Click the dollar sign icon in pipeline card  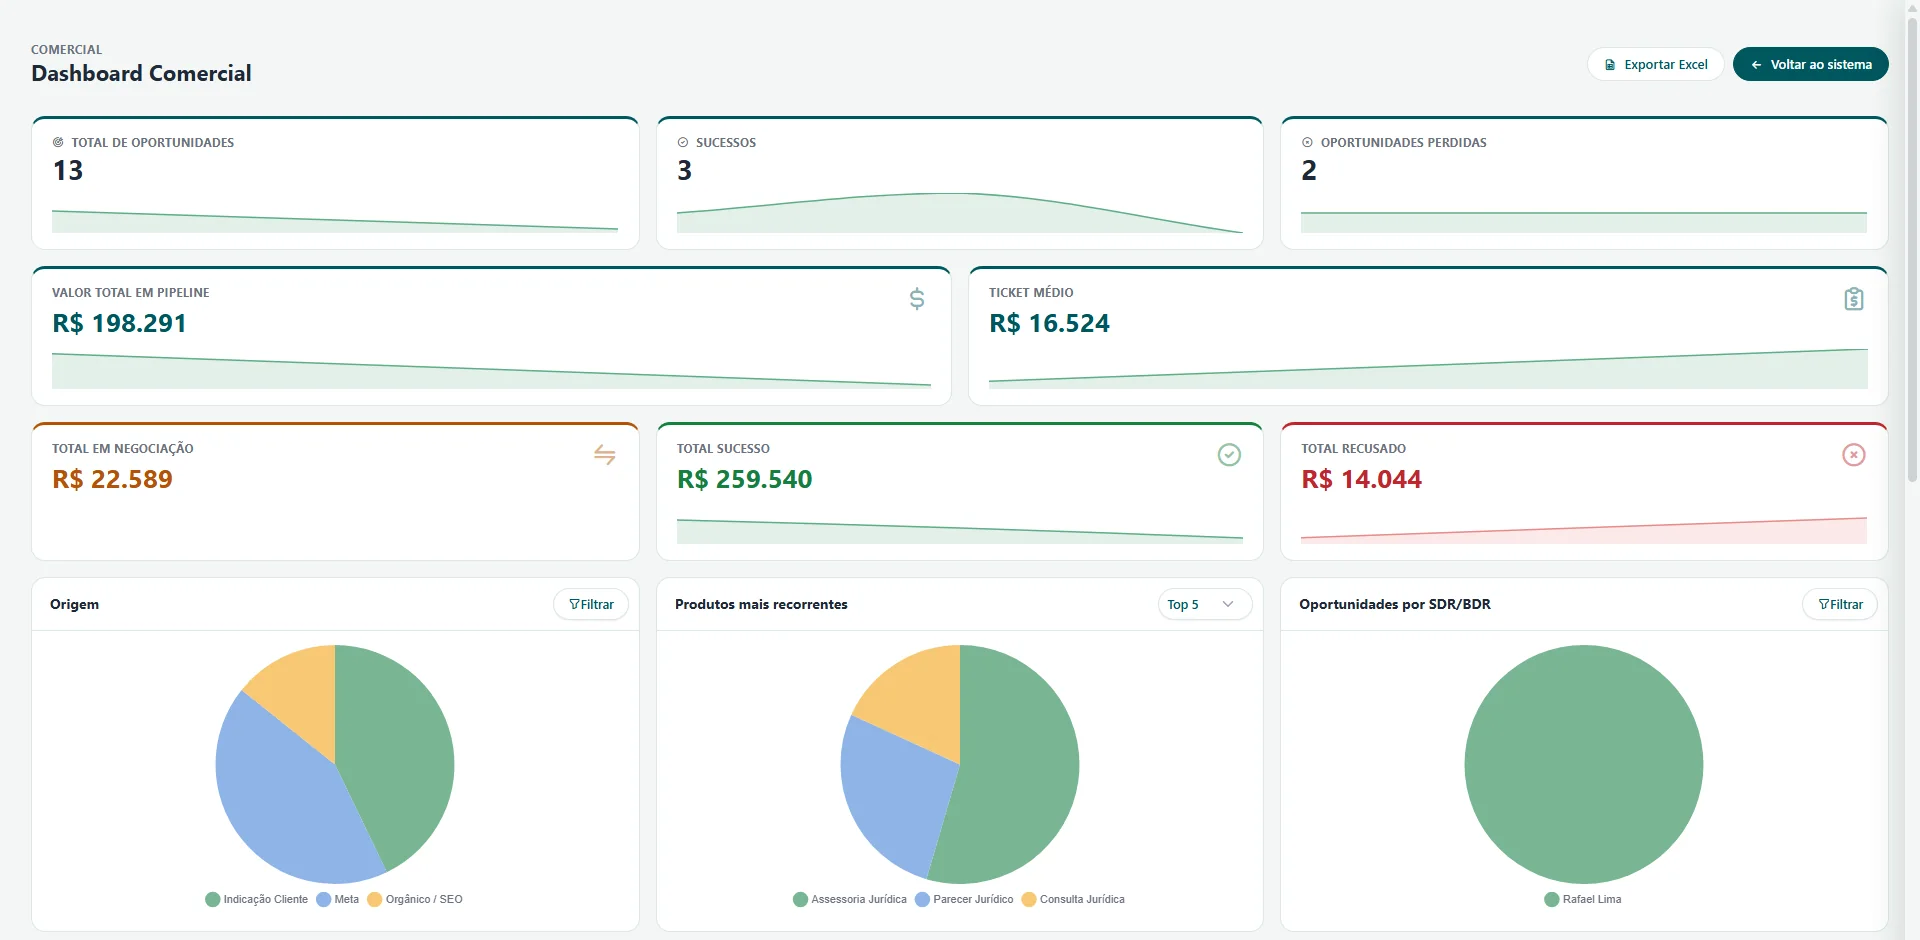(917, 299)
